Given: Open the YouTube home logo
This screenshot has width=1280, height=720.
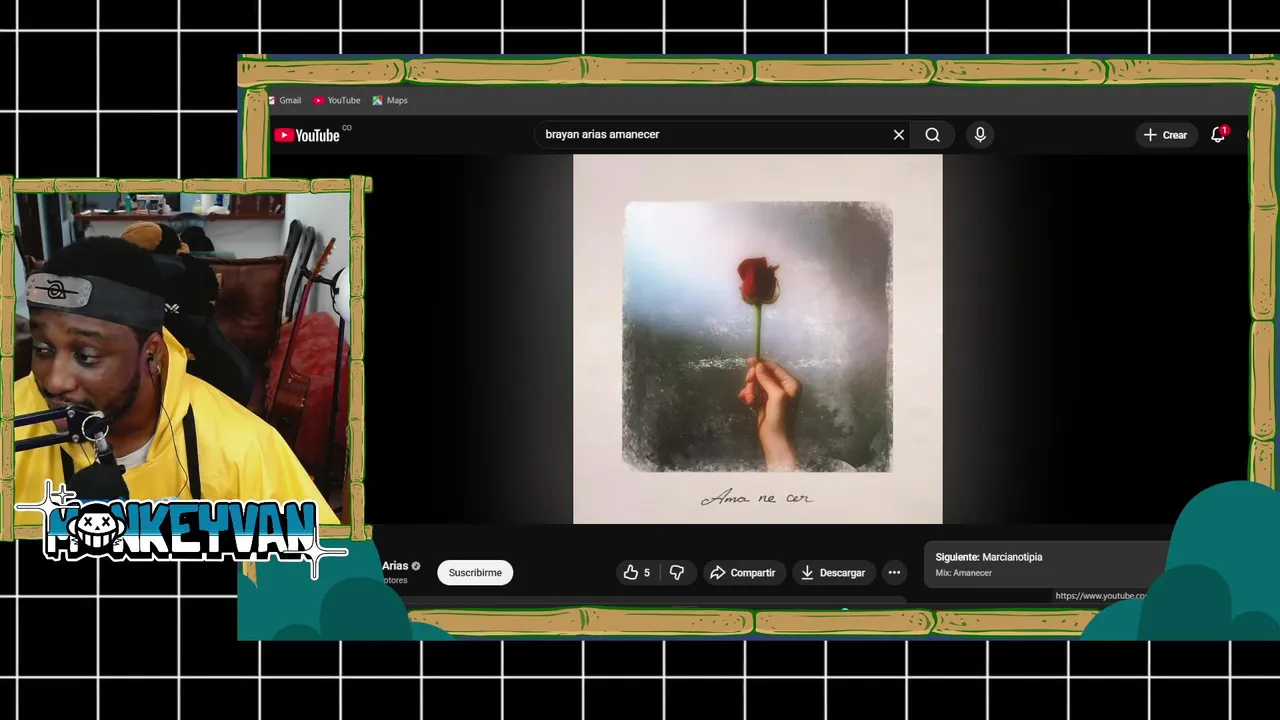Looking at the screenshot, I should tap(307, 135).
